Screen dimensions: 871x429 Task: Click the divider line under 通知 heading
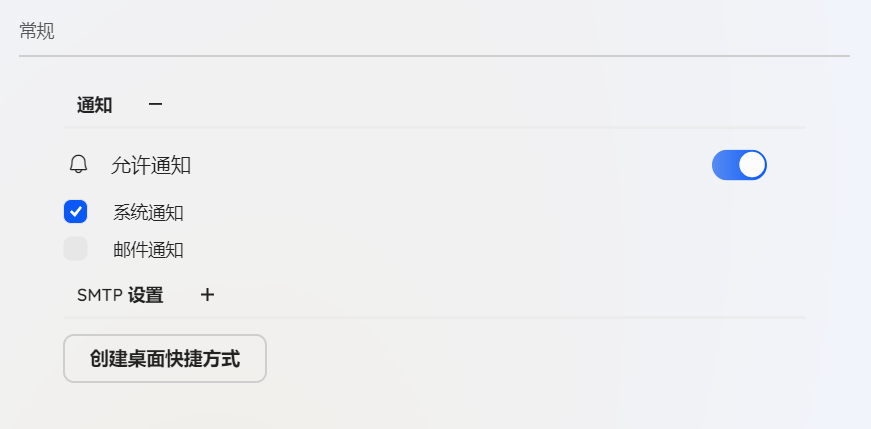tap(434, 128)
